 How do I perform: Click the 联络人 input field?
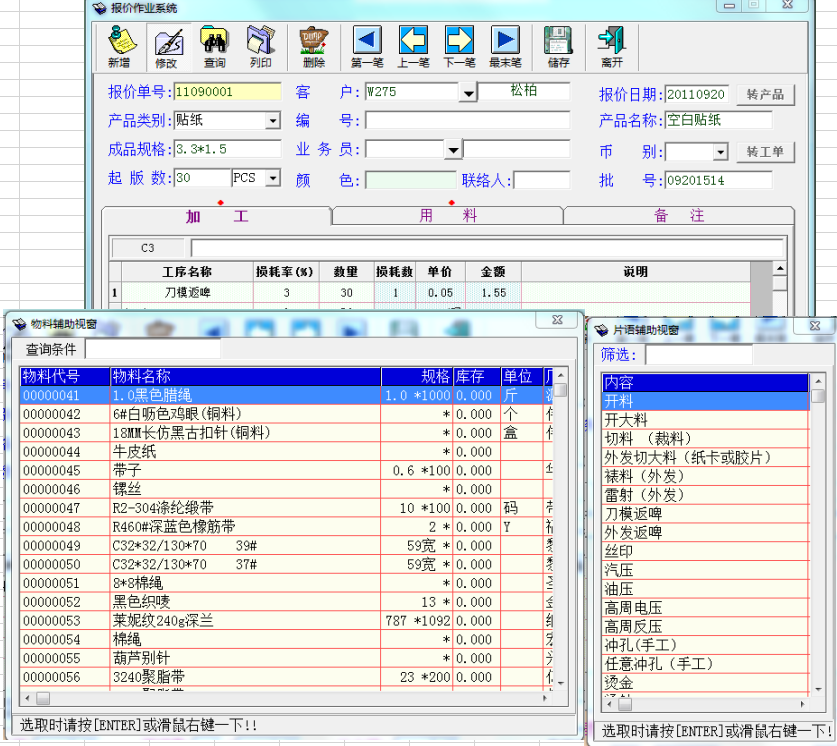(541, 180)
